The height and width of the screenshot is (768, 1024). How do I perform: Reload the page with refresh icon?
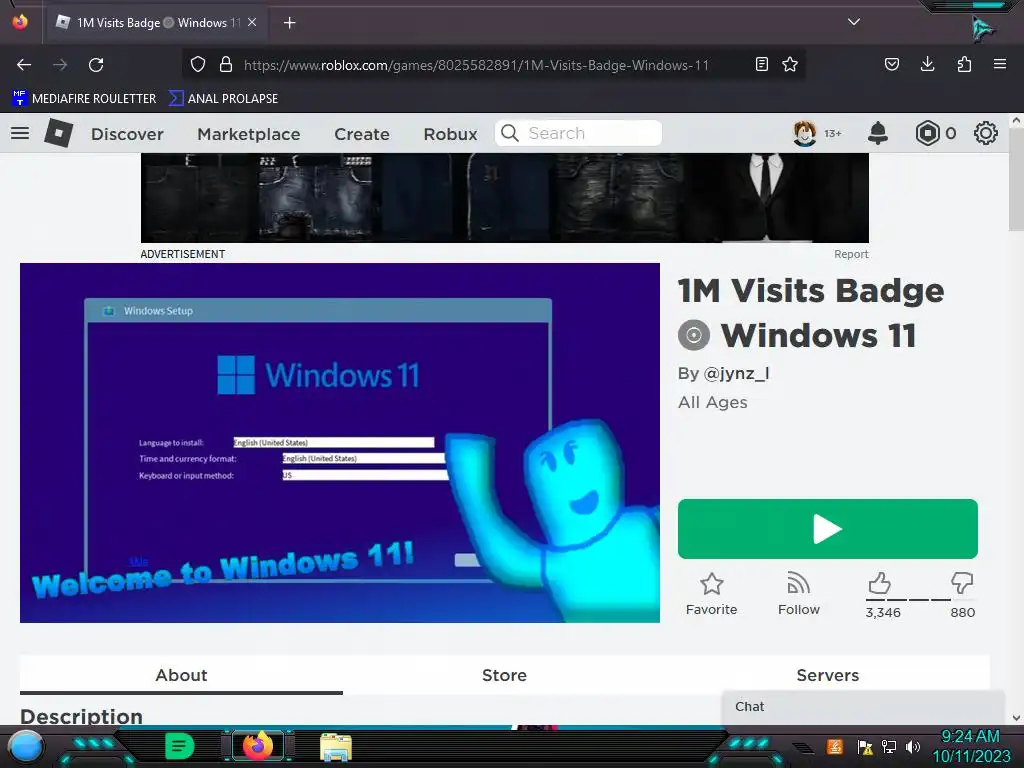pyautogui.click(x=96, y=65)
